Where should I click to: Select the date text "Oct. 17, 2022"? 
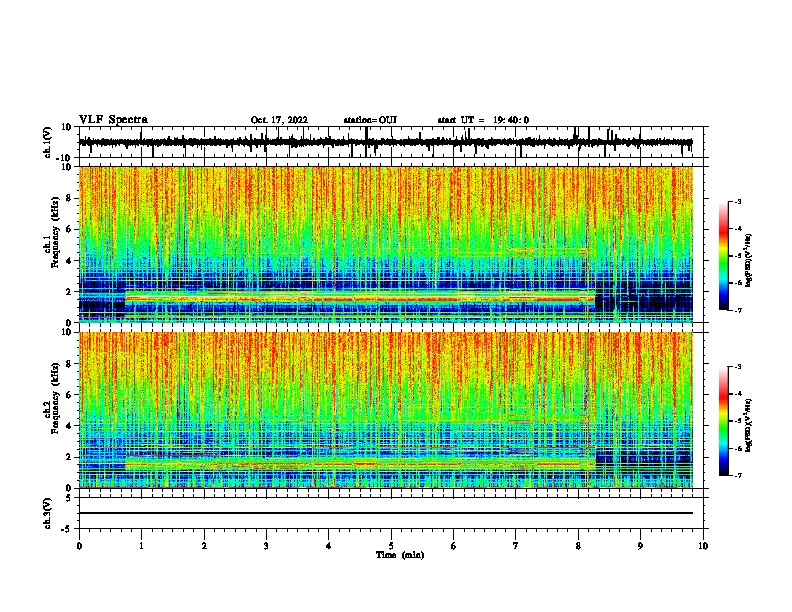[x=279, y=120]
